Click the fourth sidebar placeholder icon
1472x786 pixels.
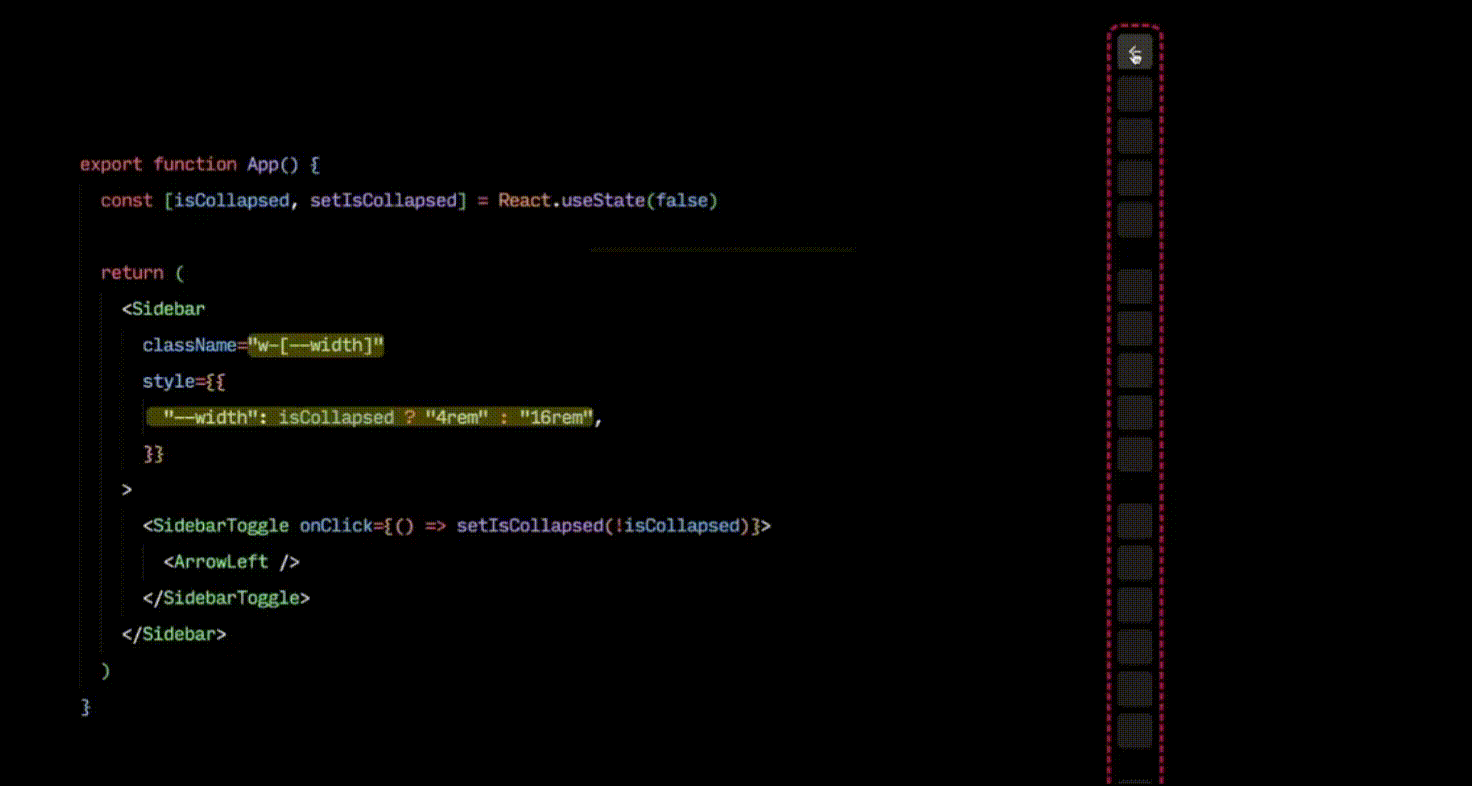(x=1135, y=220)
